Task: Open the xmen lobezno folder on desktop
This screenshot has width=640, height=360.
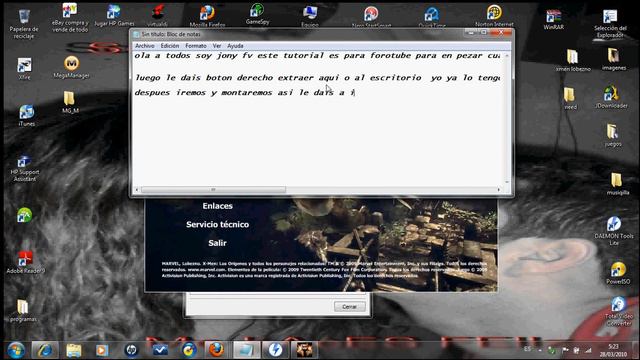Action: tap(573, 60)
